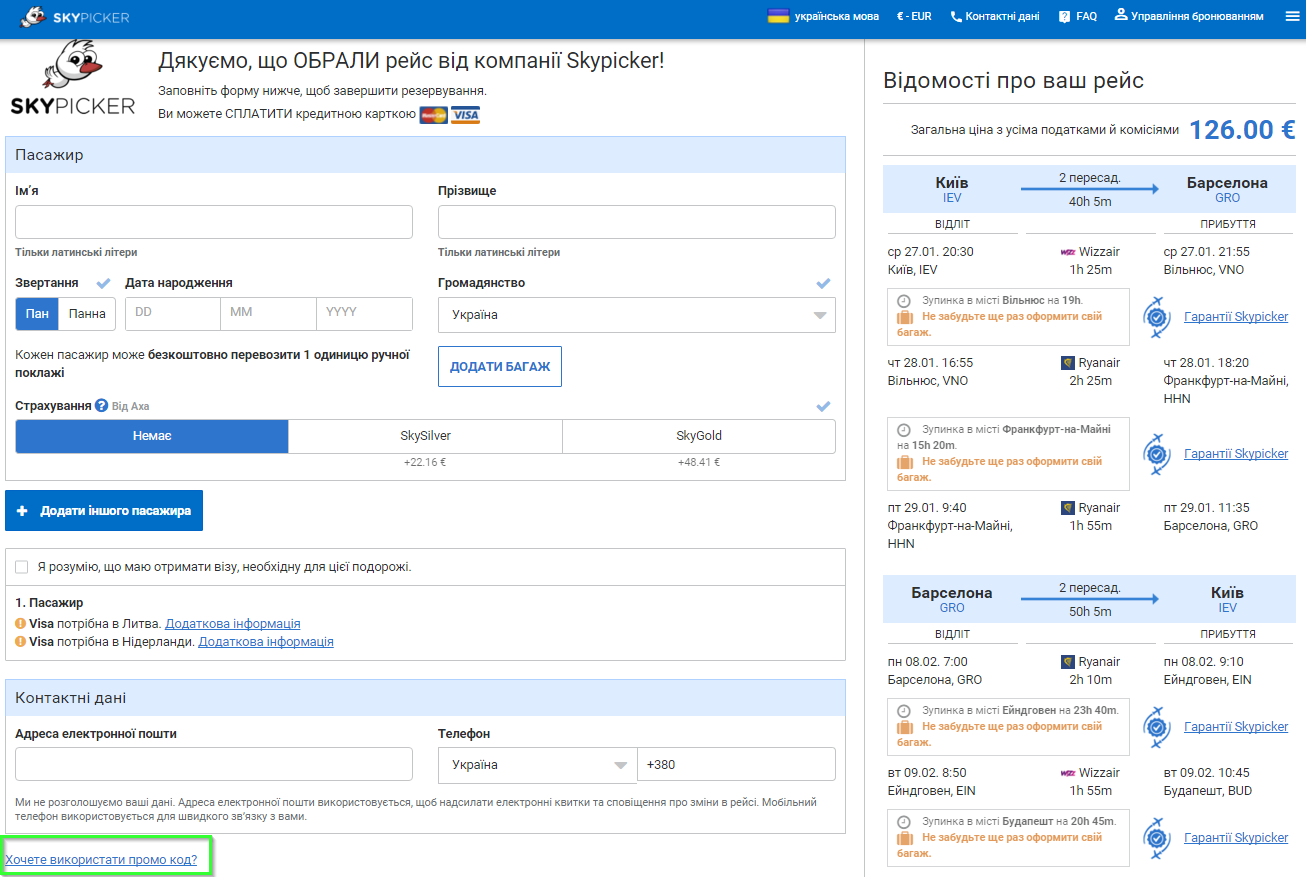Viewport: 1306px width, 877px height.
Task: Open the promo code link
Action: coord(101,860)
